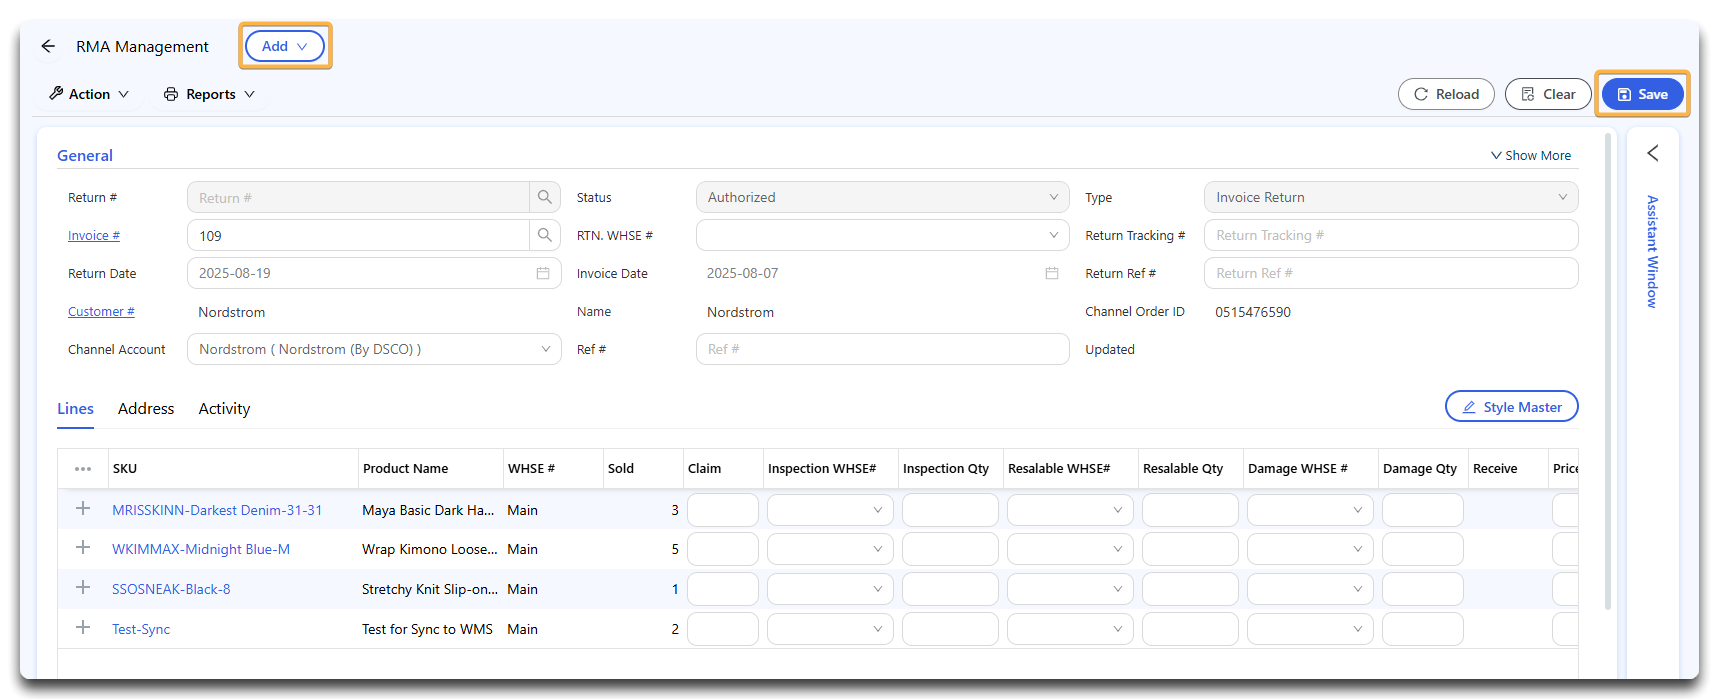Focus the Return Ref # input field

(1391, 273)
